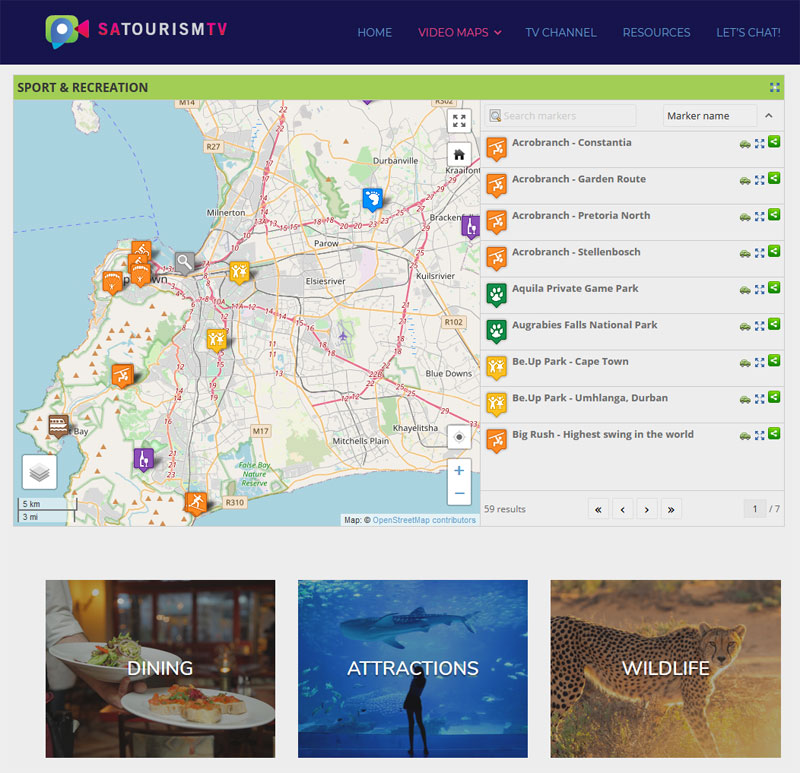Click the purple wine marker near Brackenfell
Screen dimensions: 800x773
click(x=471, y=227)
